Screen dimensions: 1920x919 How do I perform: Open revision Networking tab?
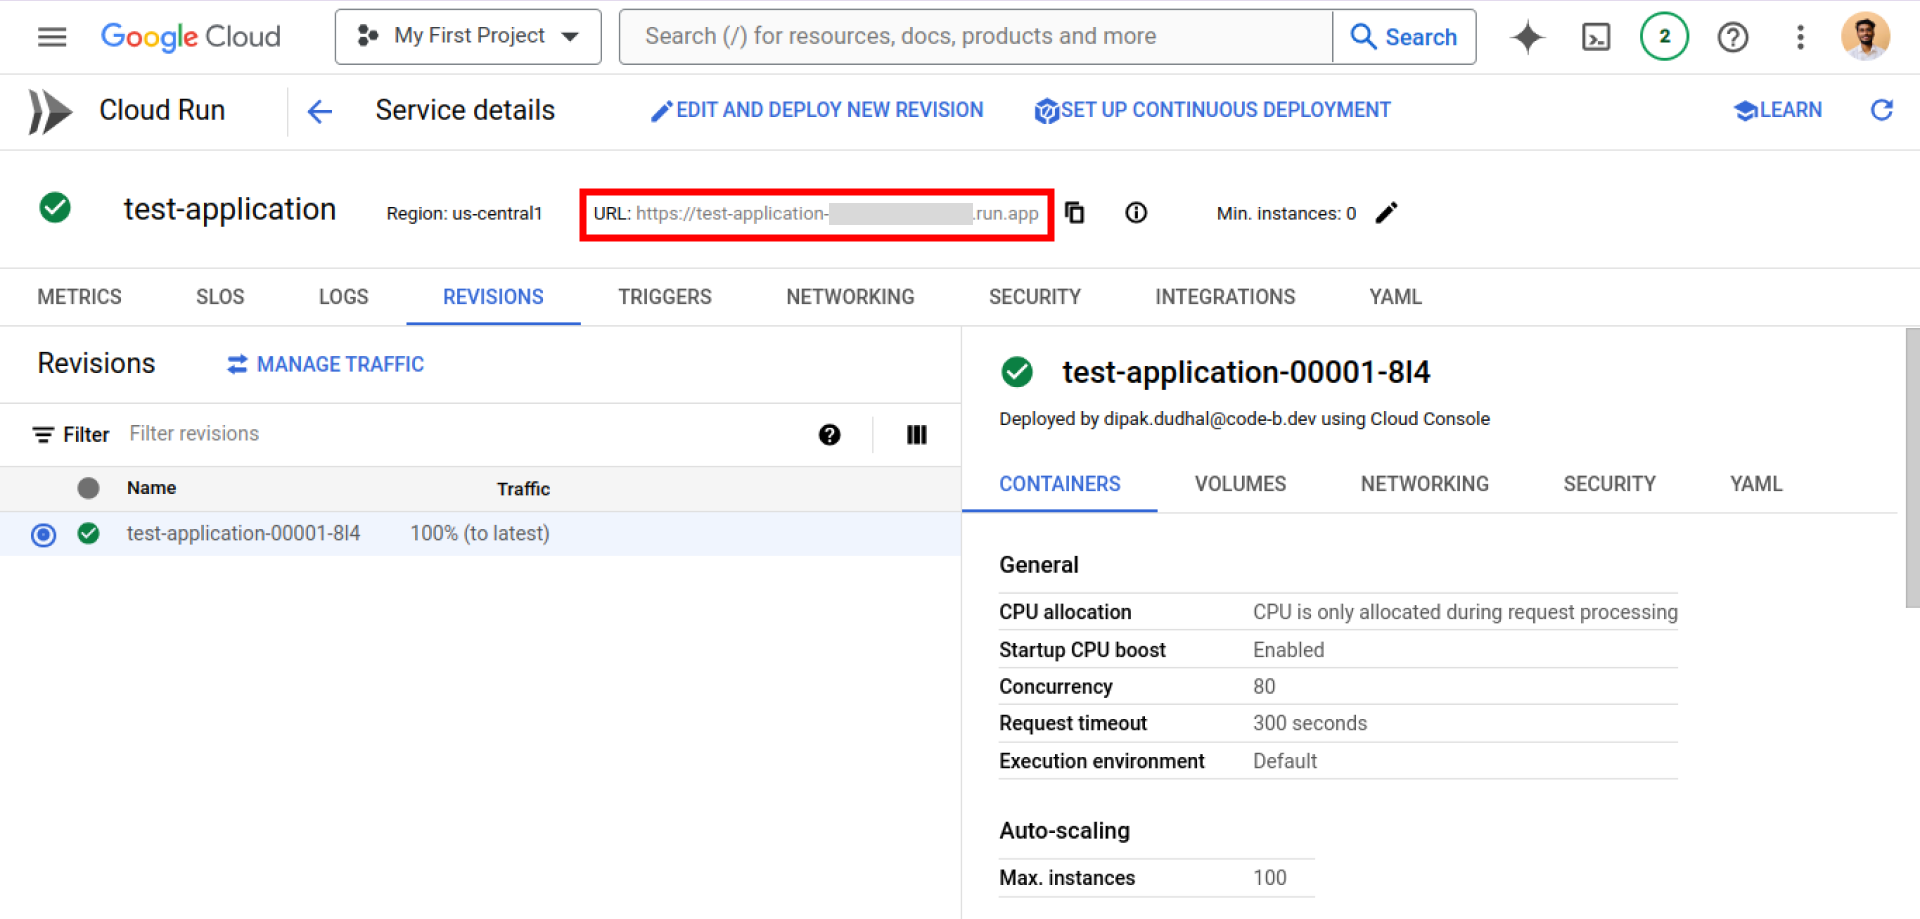(1424, 484)
